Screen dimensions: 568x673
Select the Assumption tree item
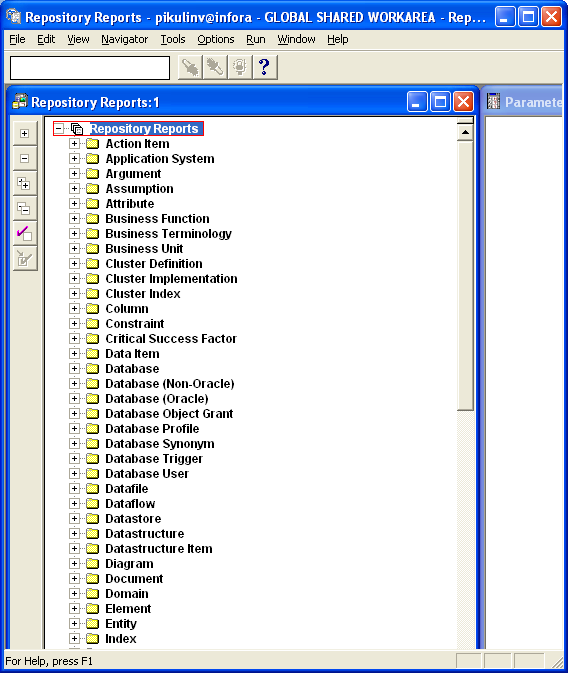pos(140,189)
